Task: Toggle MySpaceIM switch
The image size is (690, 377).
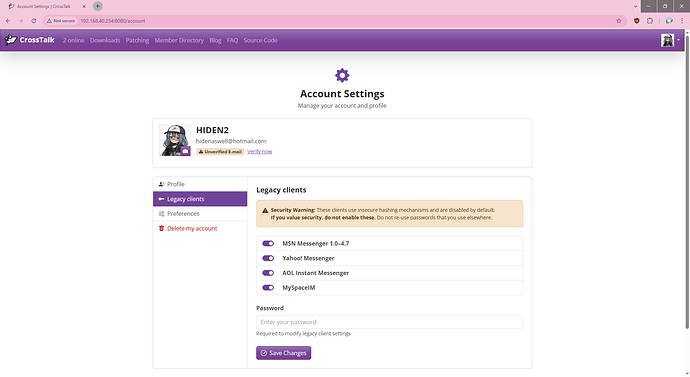Action: (x=268, y=288)
